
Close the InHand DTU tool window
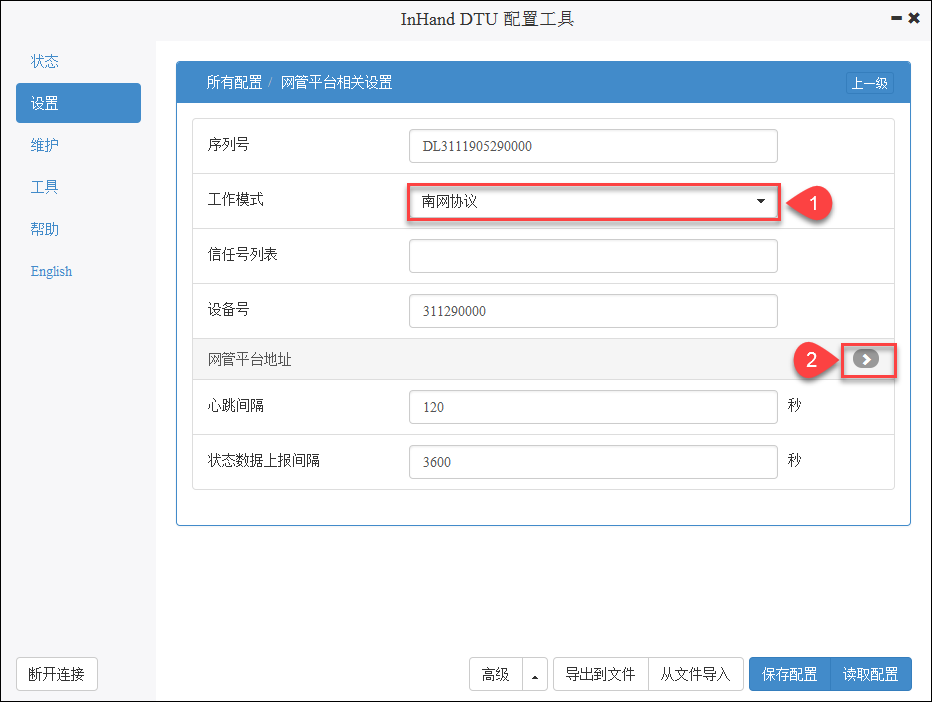click(x=914, y=18)
